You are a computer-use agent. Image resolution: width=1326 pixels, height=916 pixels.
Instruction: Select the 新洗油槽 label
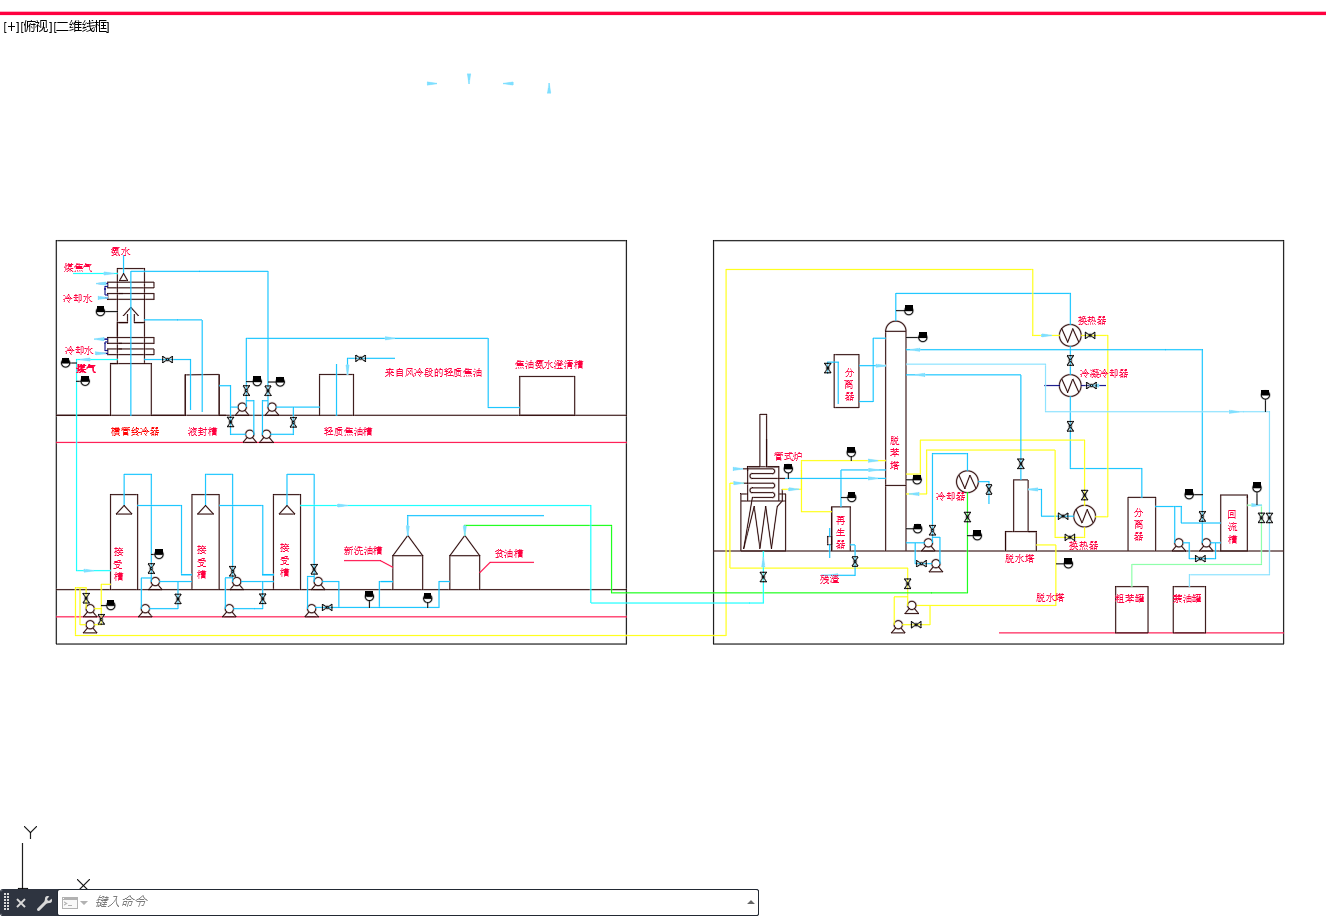pyautogui.click(x=363, y=551)
